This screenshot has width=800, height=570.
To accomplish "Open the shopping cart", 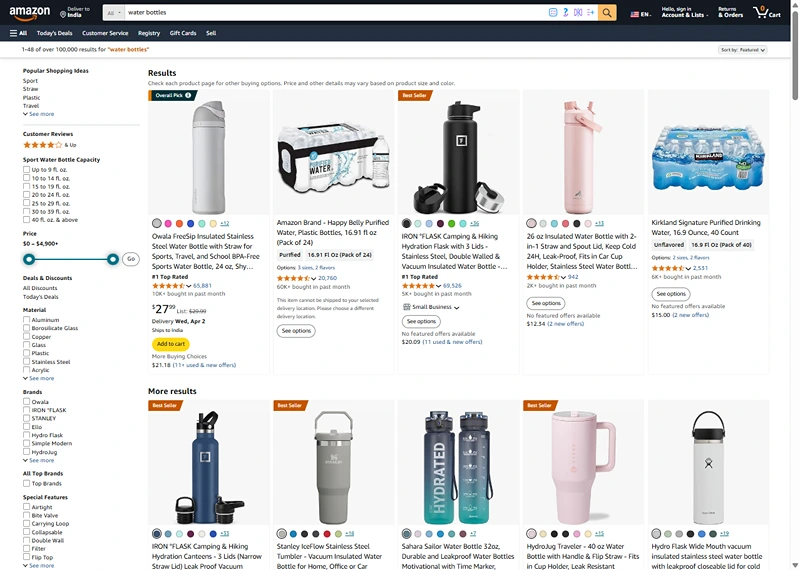I will point(764,13).
